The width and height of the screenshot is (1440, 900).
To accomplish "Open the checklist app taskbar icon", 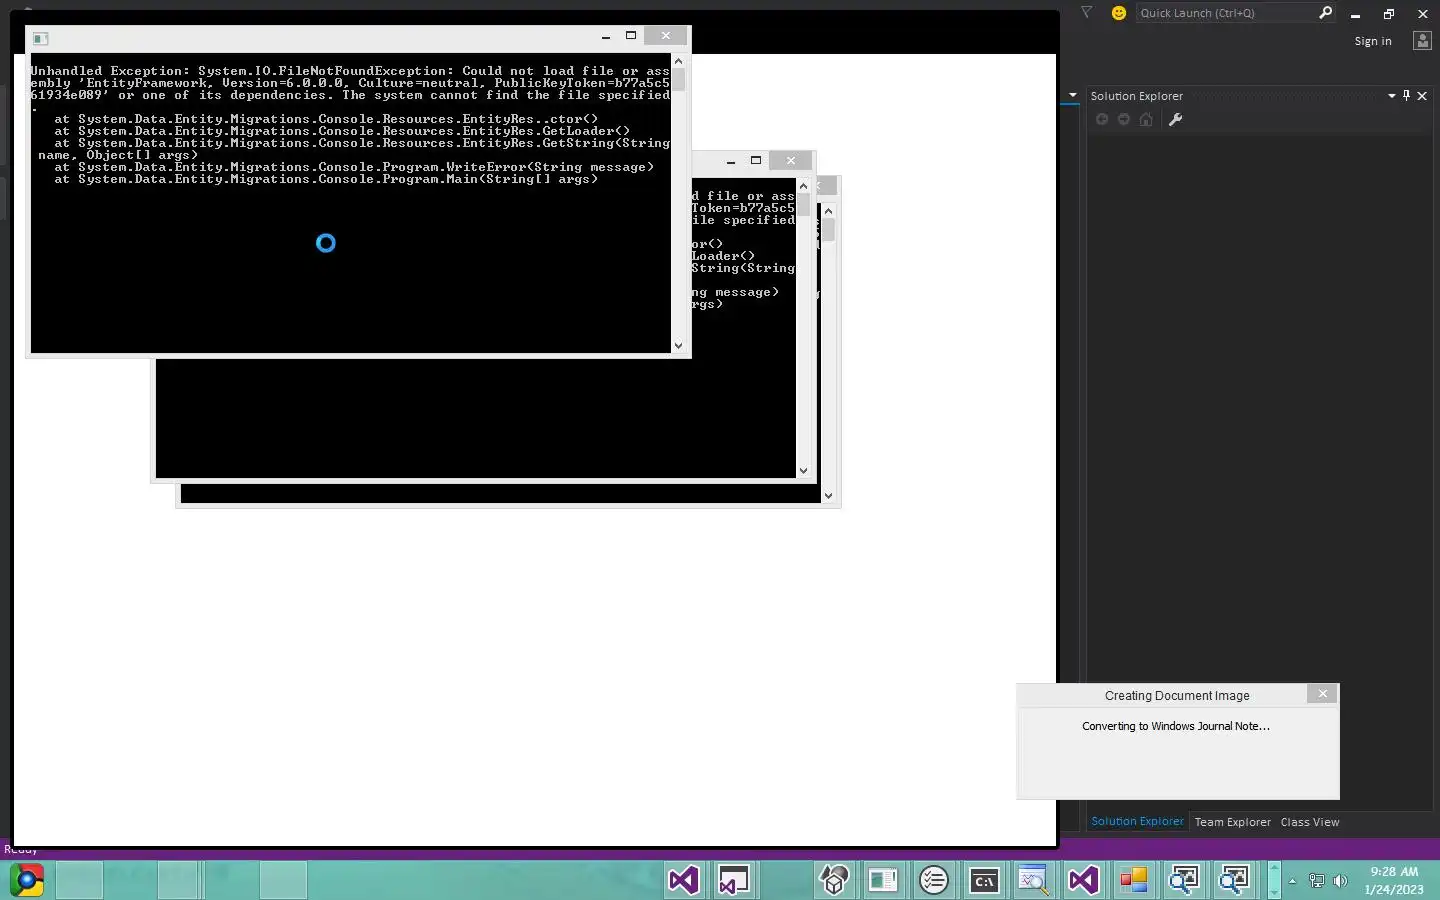I will 933,880.
